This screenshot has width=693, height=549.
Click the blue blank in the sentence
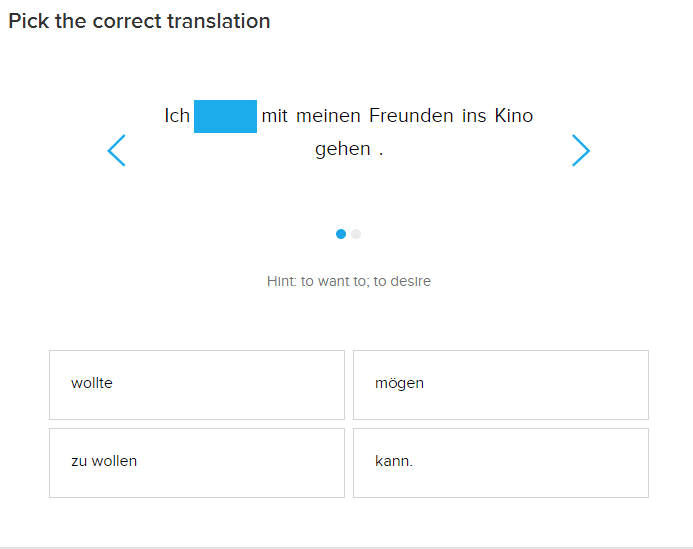[x=225, y=116]
